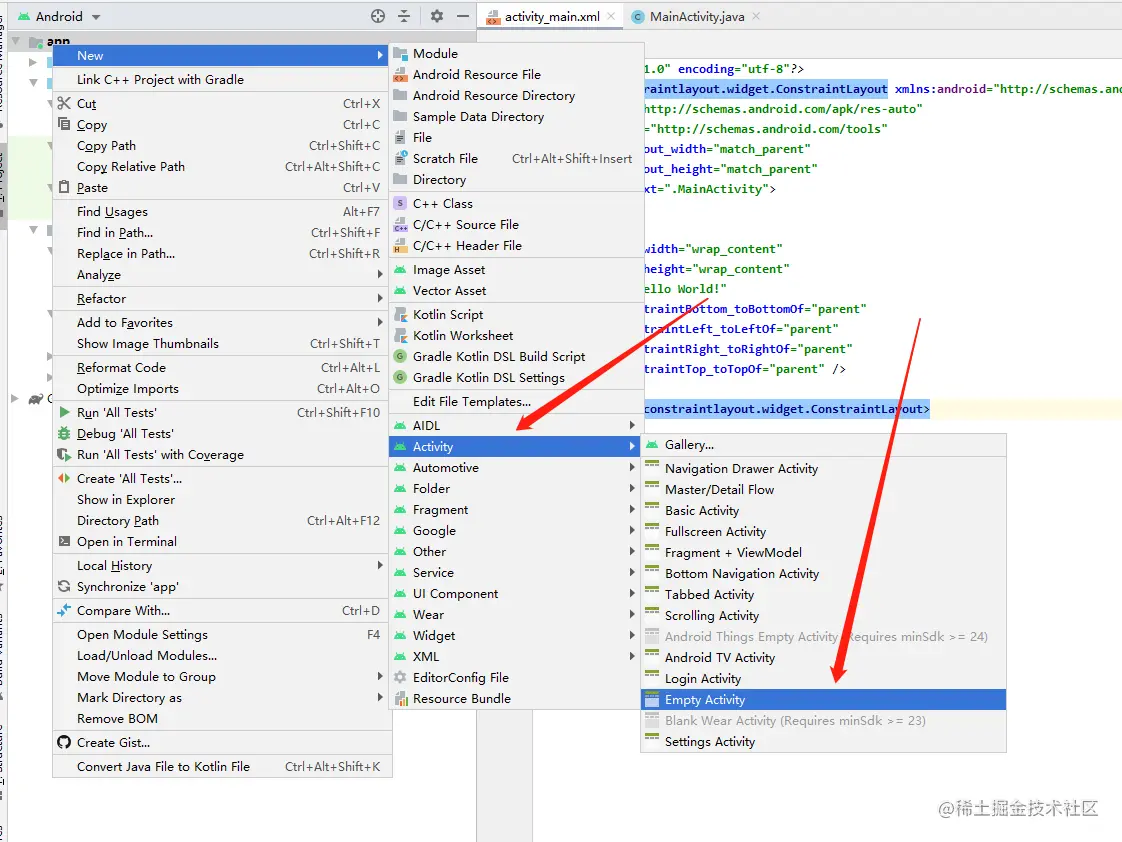Expand Local History submenu

point(222,565)
